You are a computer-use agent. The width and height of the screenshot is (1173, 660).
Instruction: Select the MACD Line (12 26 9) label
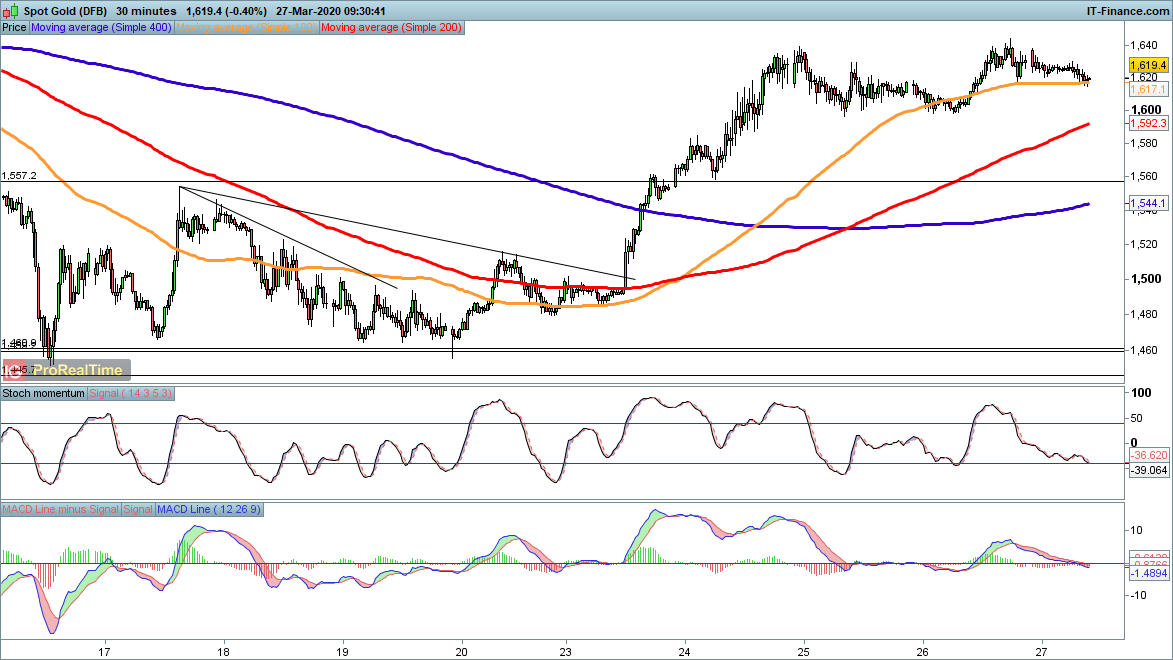(209, 509)
